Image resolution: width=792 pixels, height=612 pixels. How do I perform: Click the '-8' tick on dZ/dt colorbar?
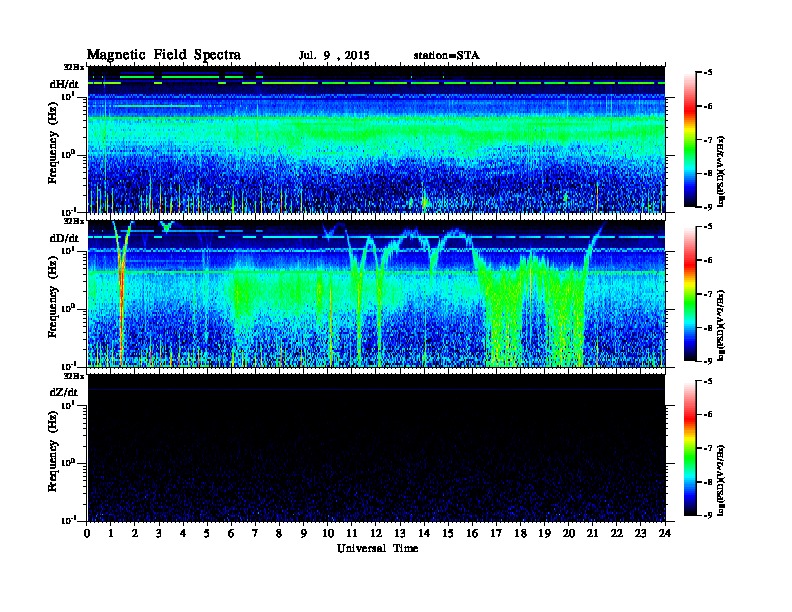click(x=708, y=482)
